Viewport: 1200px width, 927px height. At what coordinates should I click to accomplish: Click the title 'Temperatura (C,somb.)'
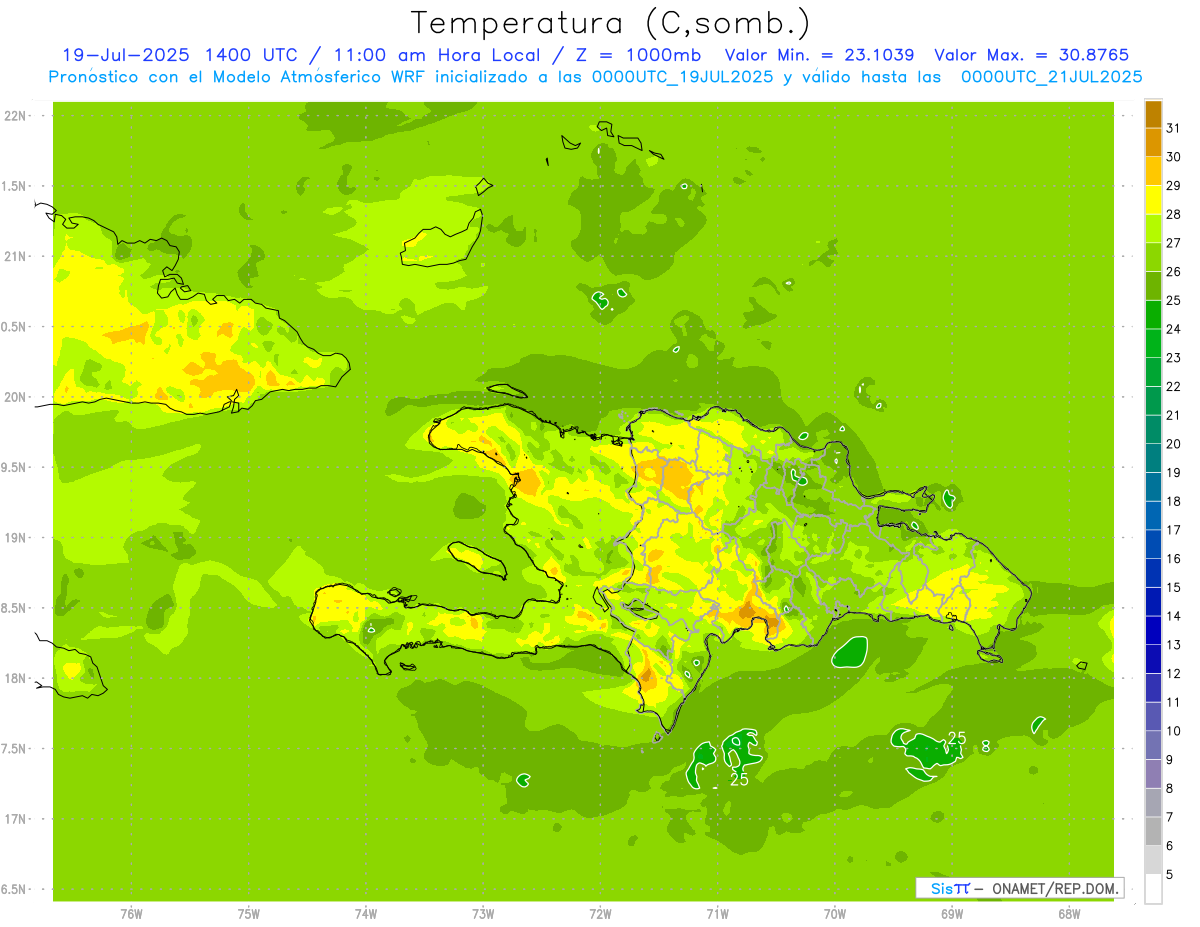pos(610,23)
